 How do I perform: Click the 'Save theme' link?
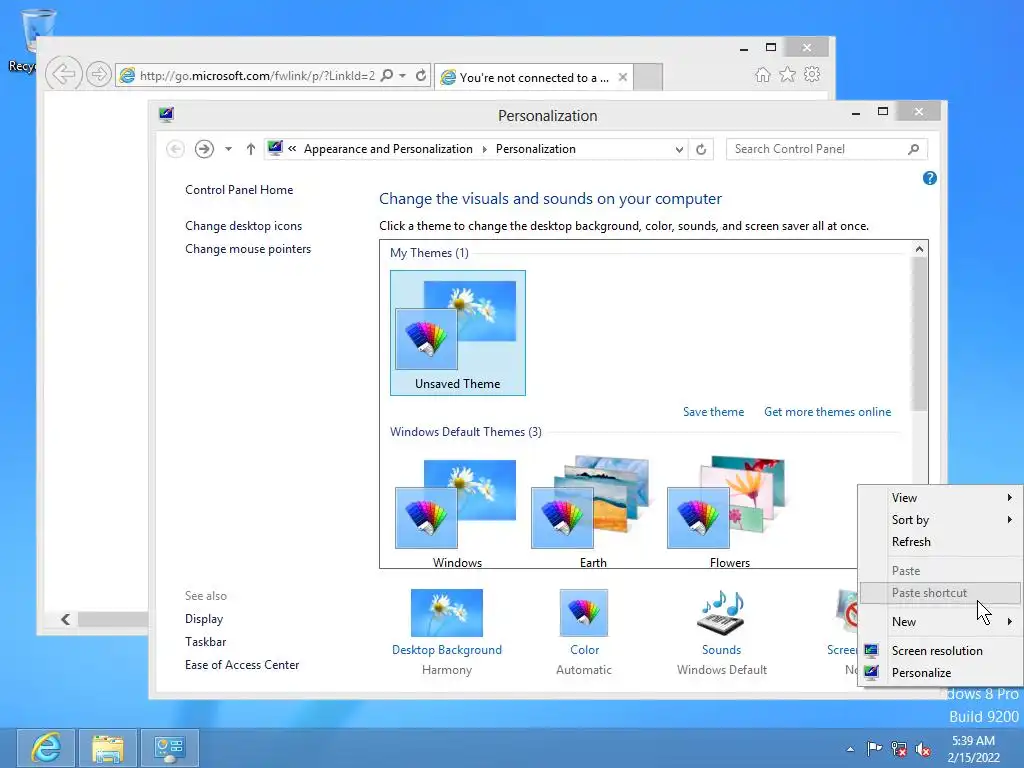pyautogui.click(x=713, y=412)
